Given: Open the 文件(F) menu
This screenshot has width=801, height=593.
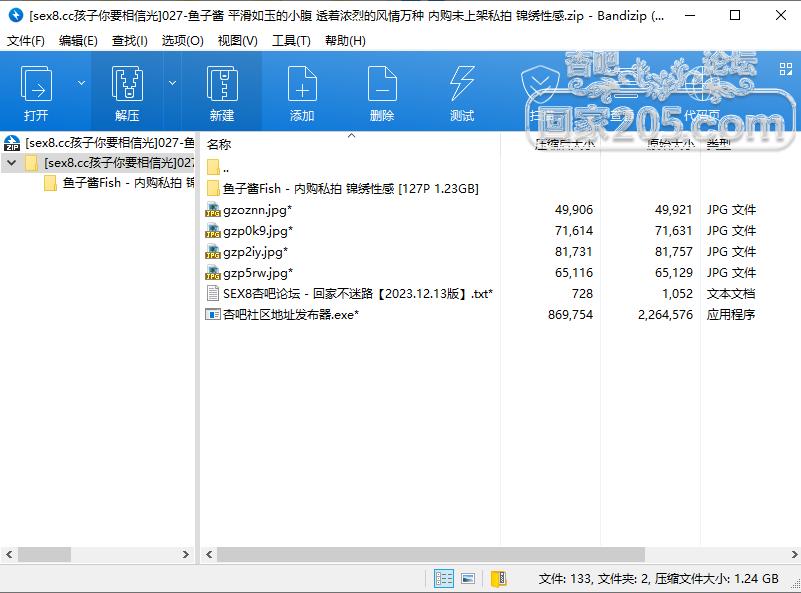Looking at the screenshot, I should coord(26,41).
